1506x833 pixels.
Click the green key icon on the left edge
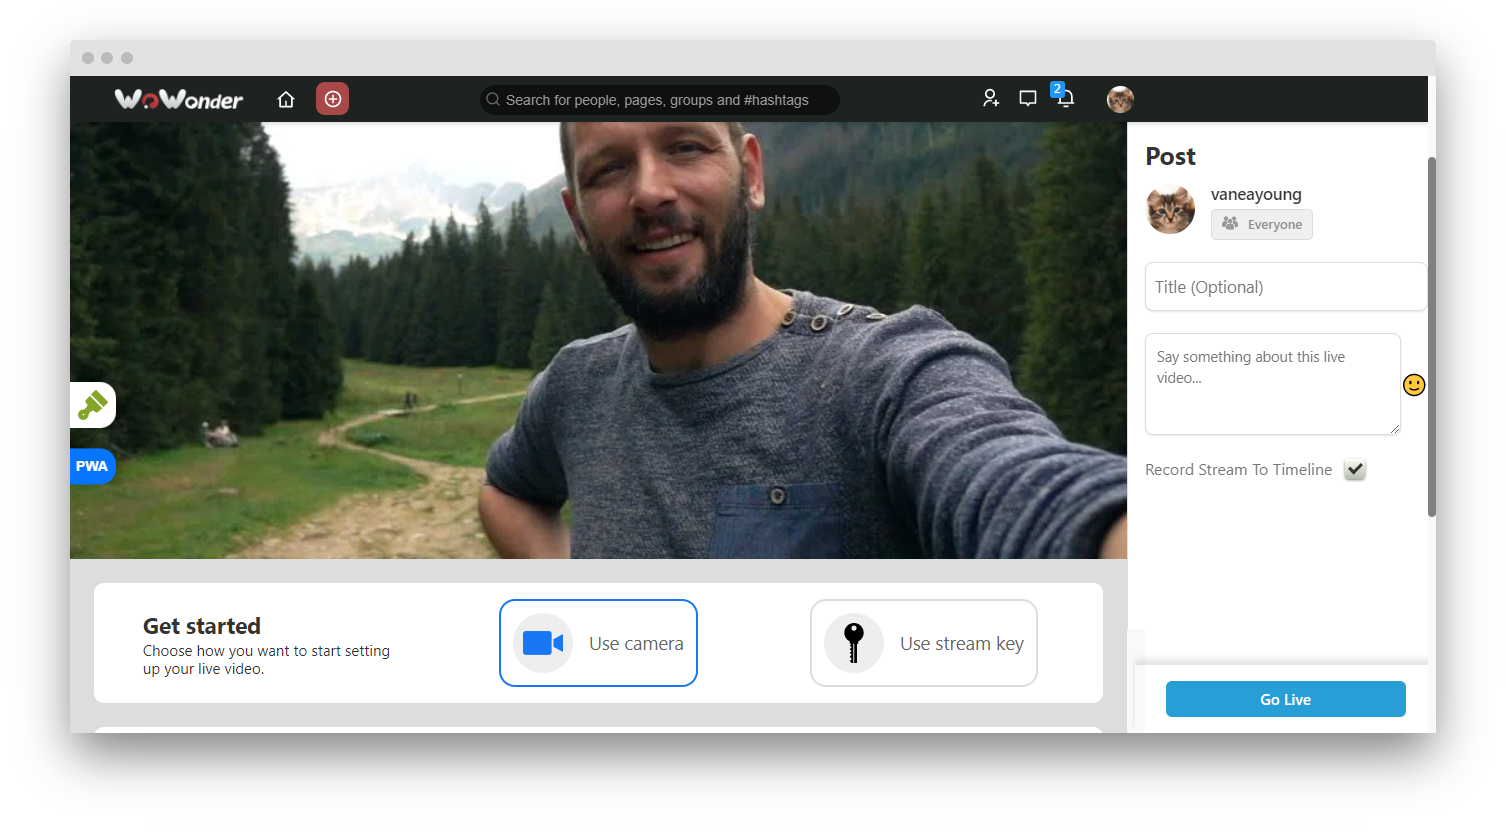pyautogui.click(x=92, y=405)
